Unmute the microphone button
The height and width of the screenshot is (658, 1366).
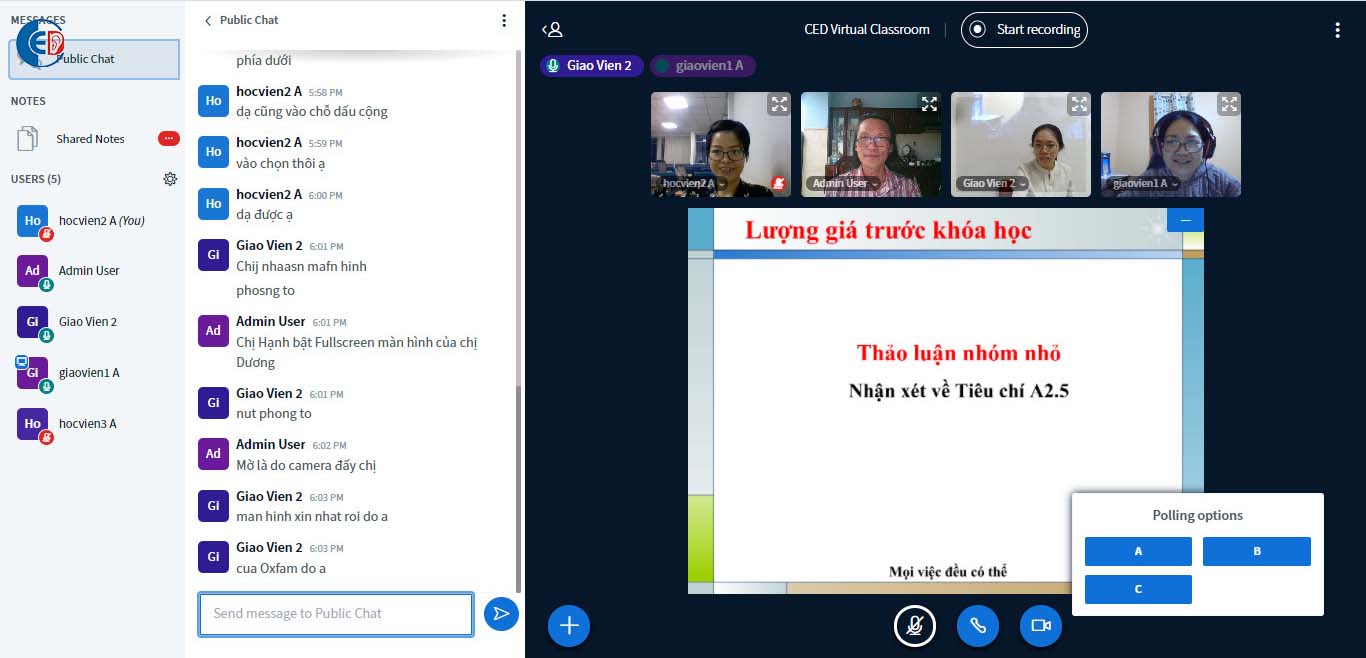[914, 626]
